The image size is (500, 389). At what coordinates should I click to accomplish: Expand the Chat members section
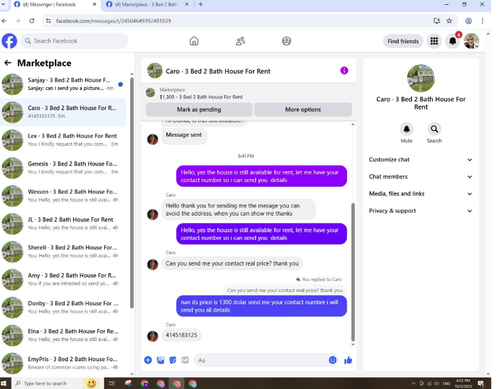point(421,177)
